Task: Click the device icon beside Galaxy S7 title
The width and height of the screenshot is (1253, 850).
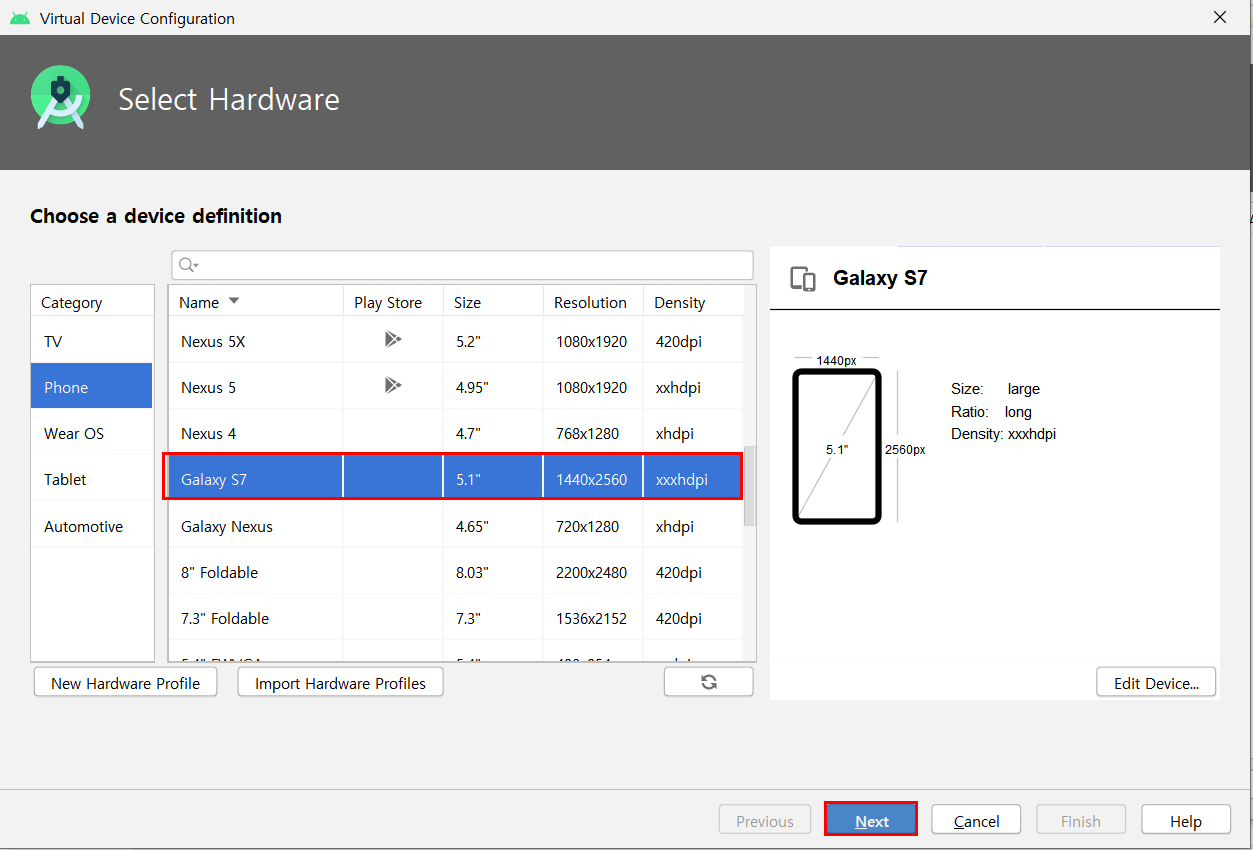Action: pos(803,279)
